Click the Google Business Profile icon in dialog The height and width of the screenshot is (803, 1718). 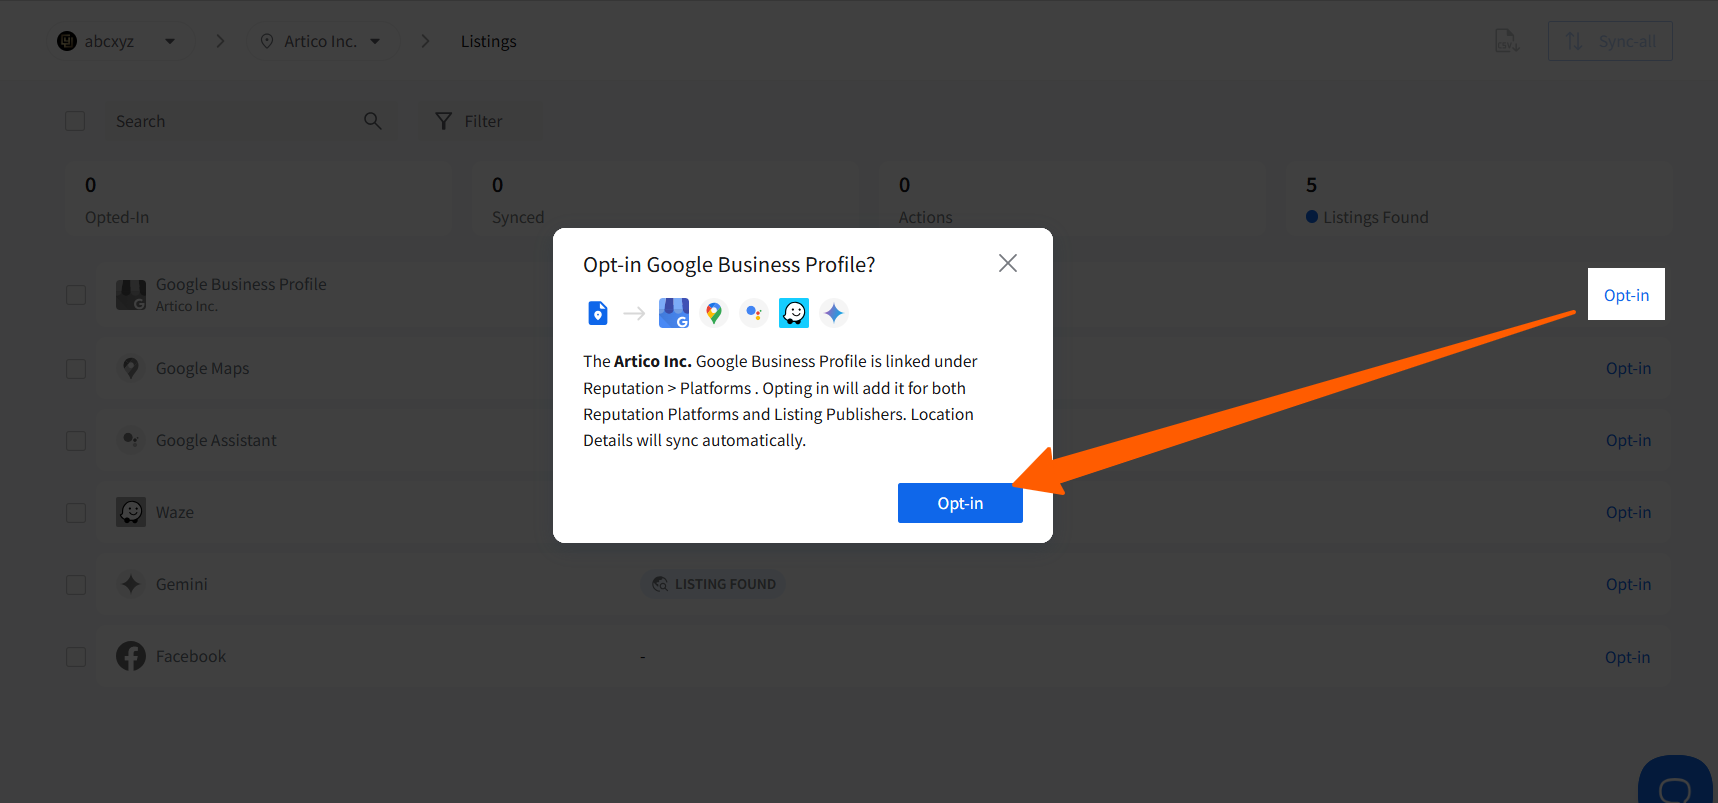coord(674,313)
